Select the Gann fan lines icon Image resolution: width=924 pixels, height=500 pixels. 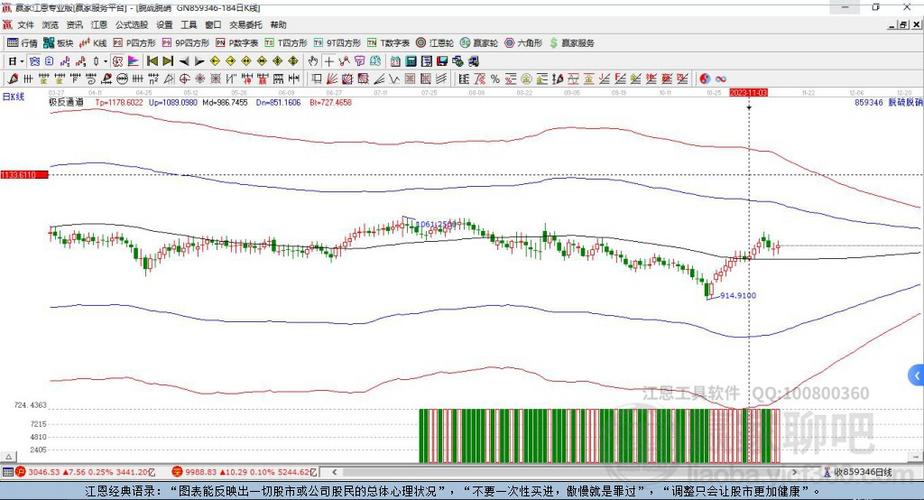pos(331,78)
